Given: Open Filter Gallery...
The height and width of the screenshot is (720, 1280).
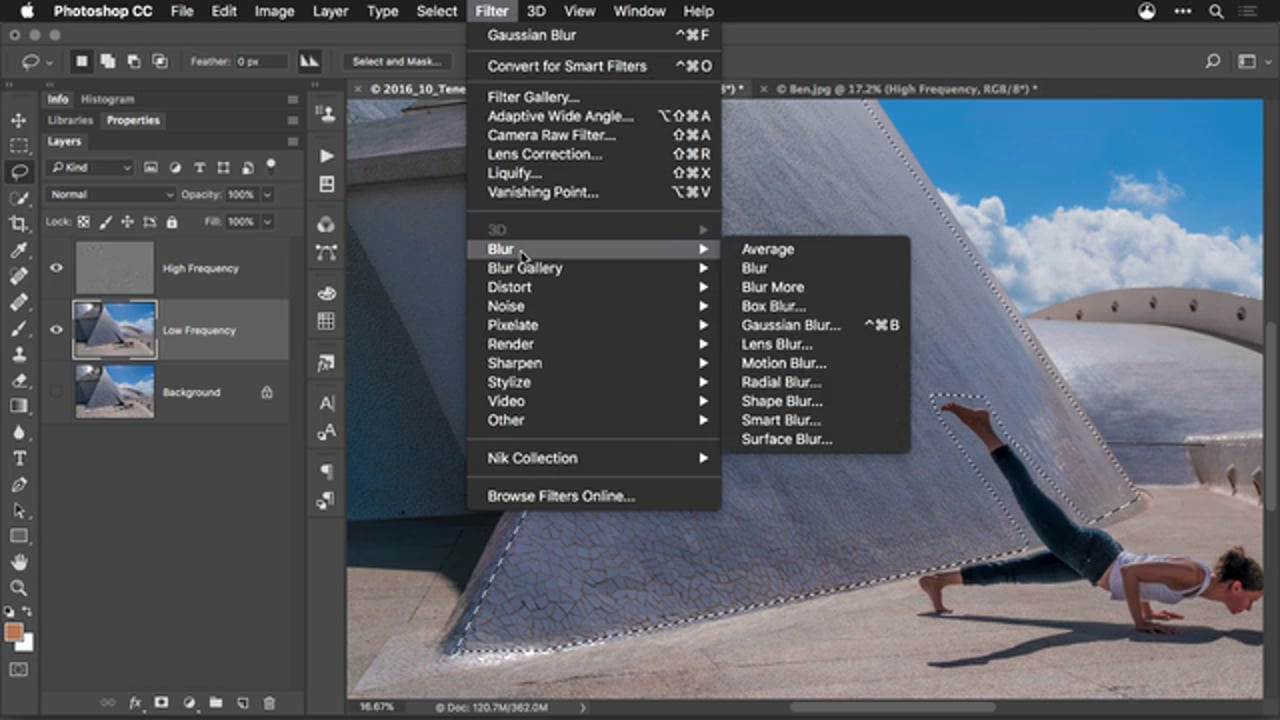Looking at the screenshot, I should 594,97.
